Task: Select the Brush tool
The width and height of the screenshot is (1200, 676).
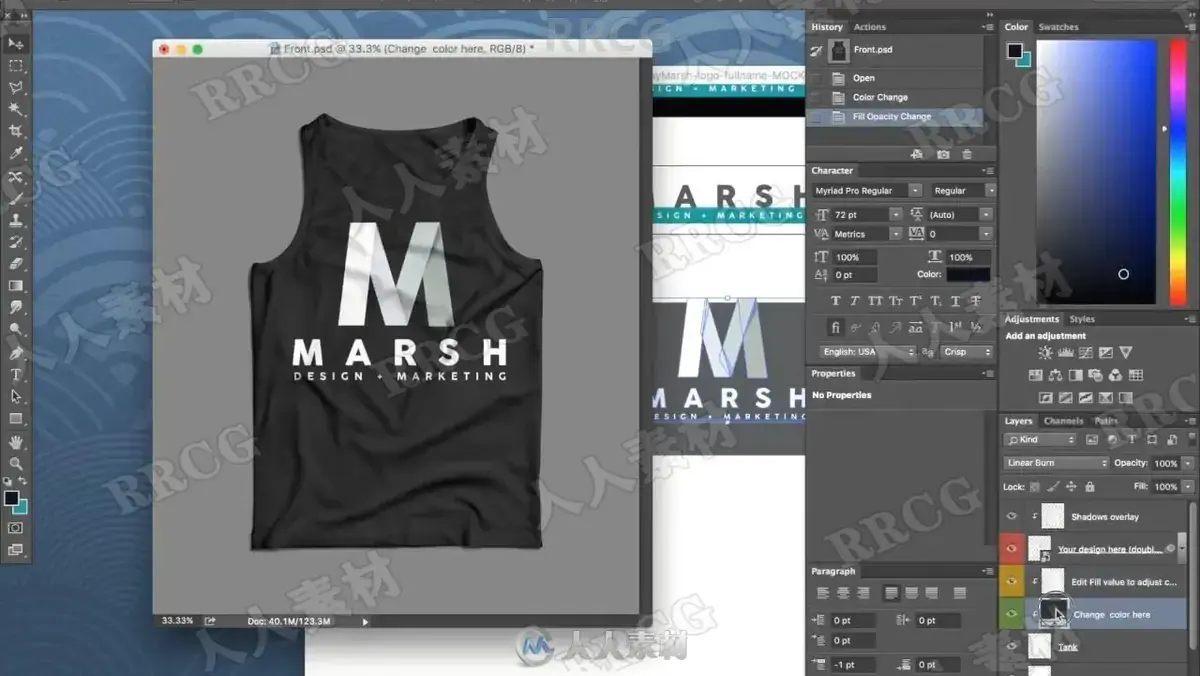Action: click(15, 198)
